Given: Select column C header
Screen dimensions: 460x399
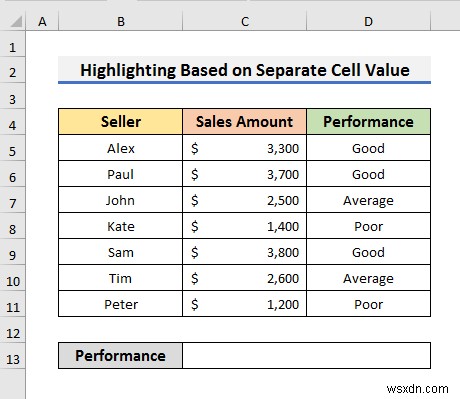Looking at the screenshot, I should tap(245, 22).
